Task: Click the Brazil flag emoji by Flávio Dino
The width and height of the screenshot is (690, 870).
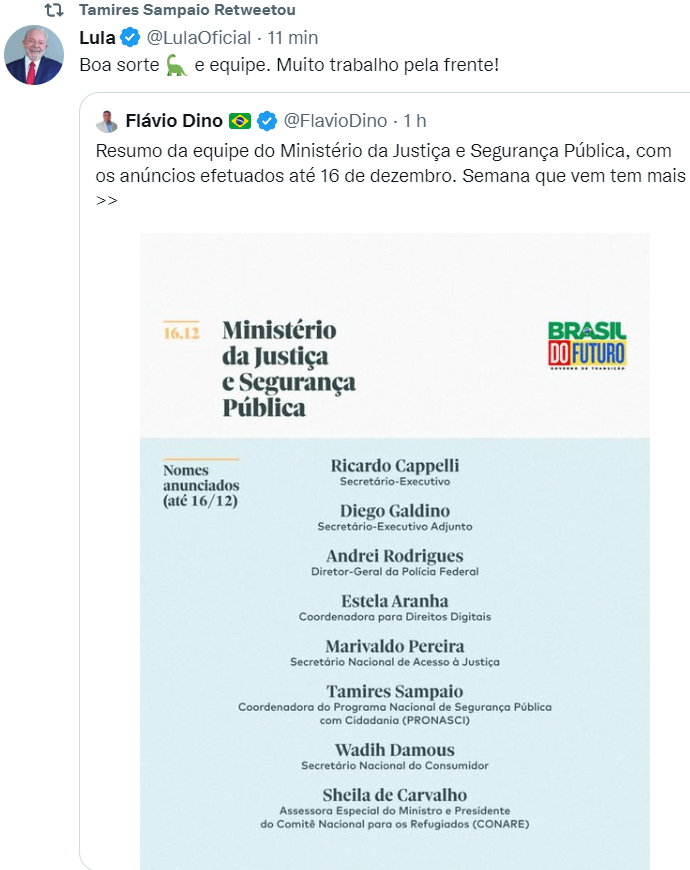Action: point(240,121)
